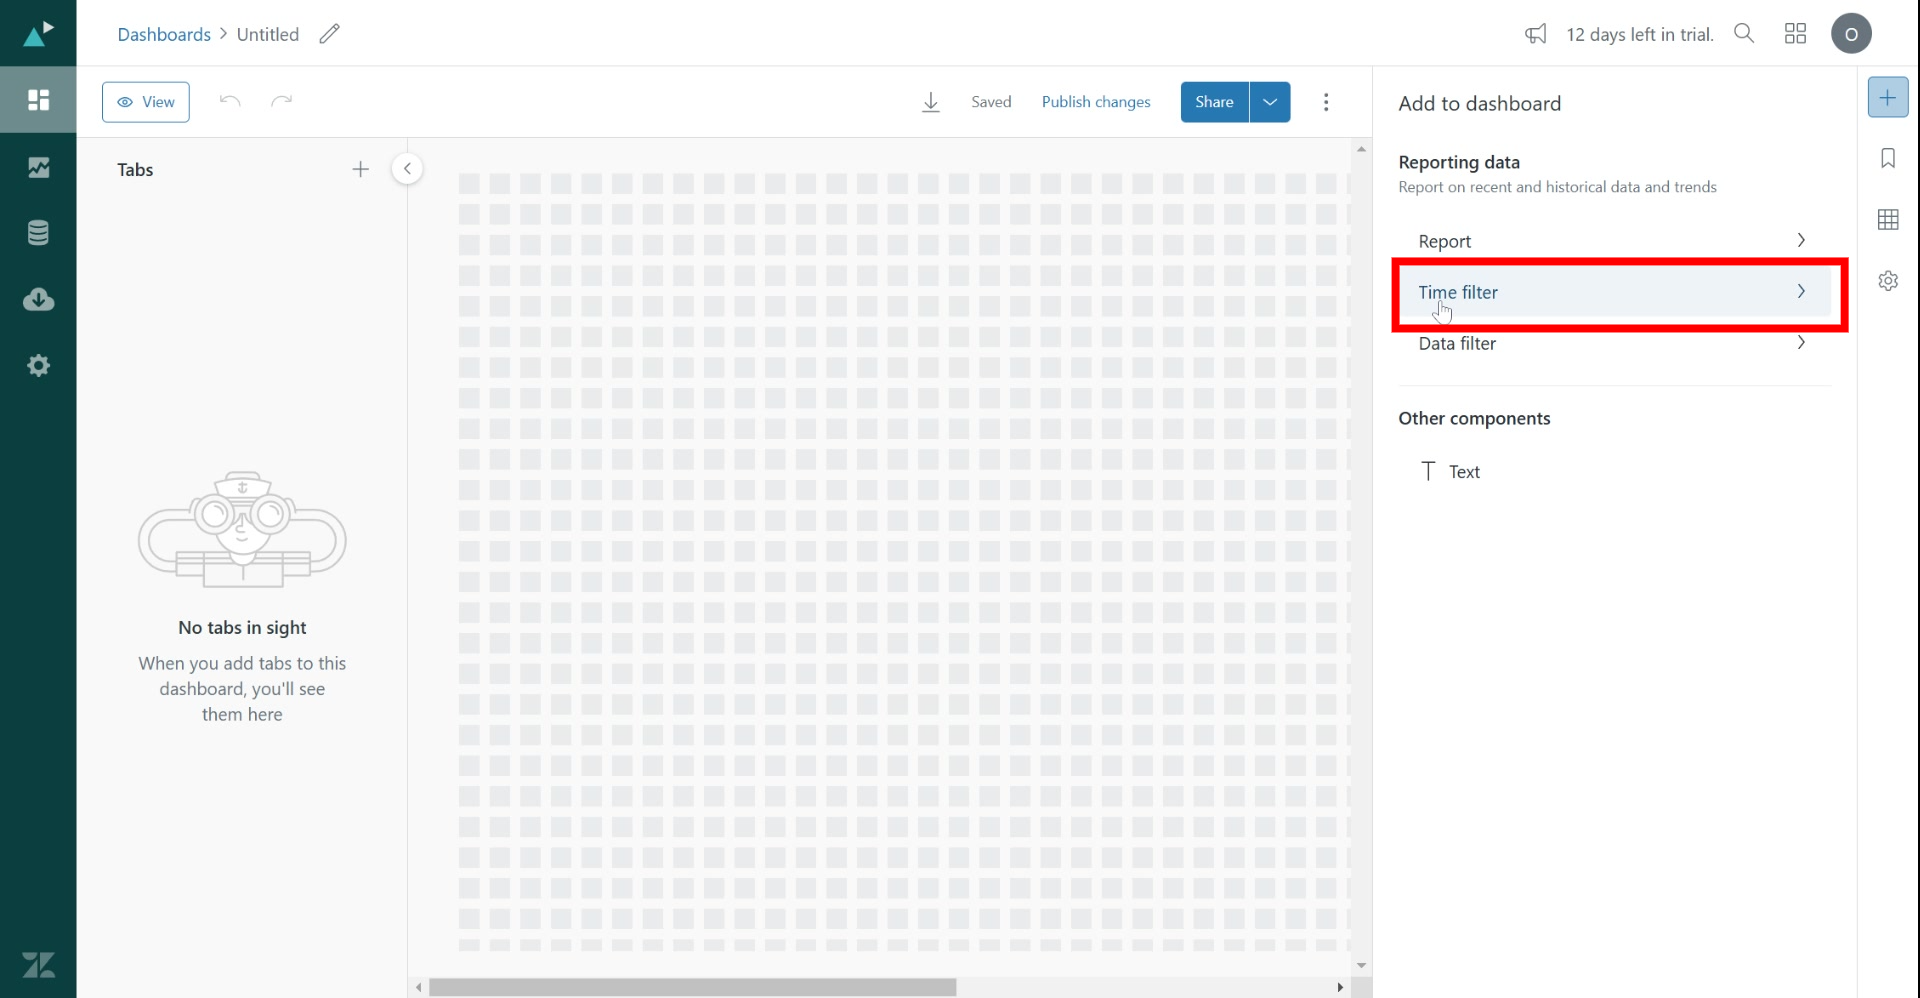Select the Time filter item
This screenshot has width=1920, height=998.
1612,292
